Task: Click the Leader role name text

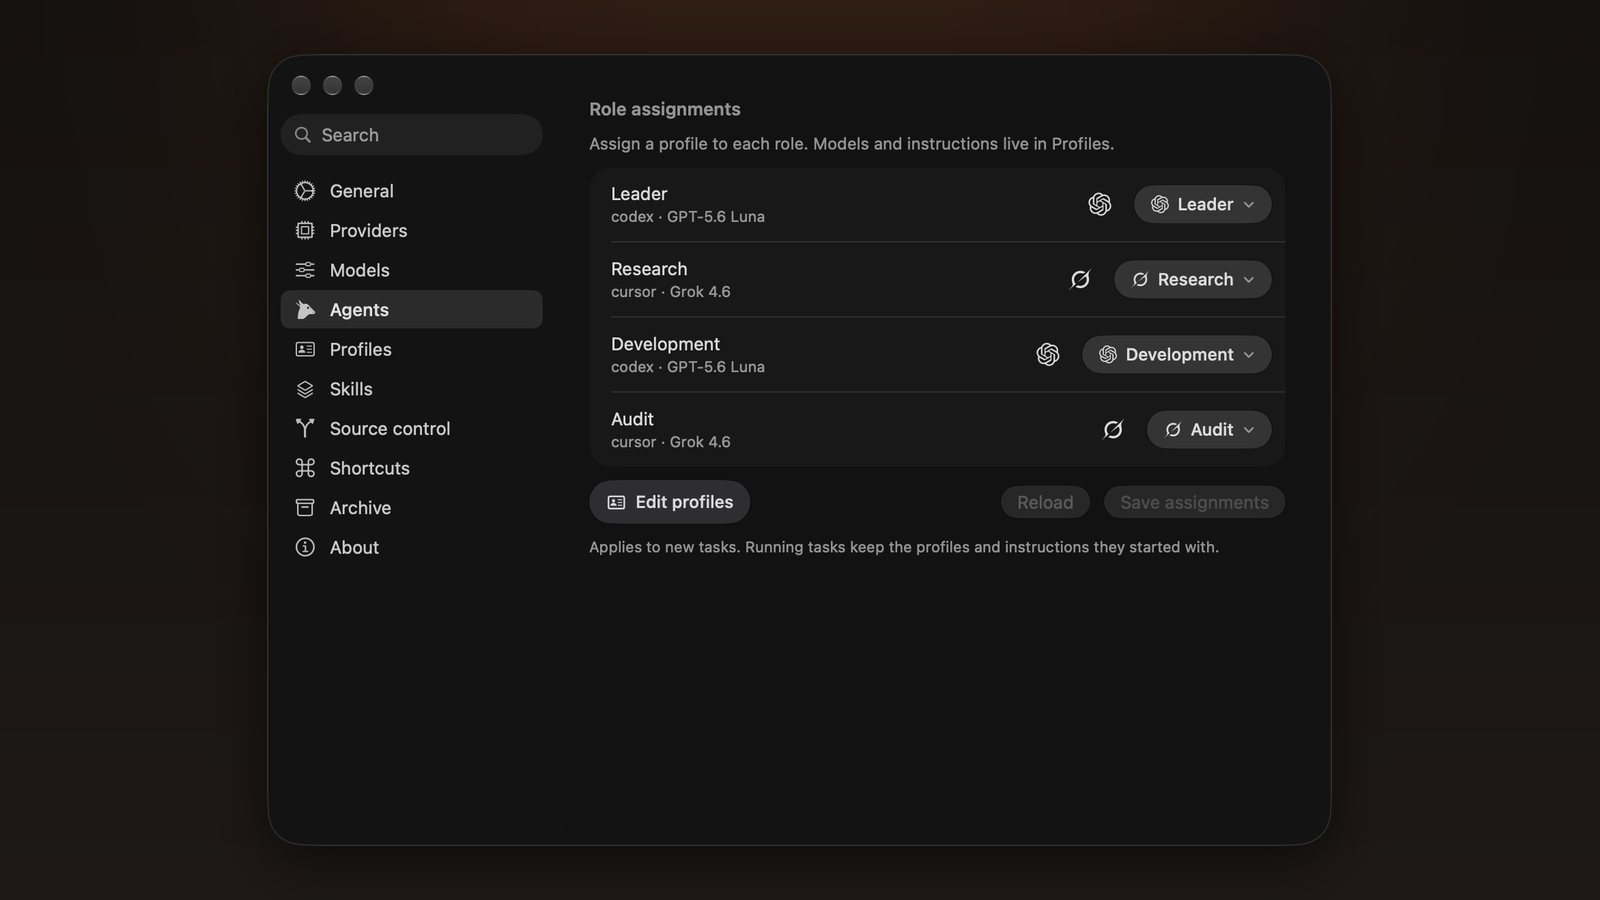Action: tap(639, 194)
